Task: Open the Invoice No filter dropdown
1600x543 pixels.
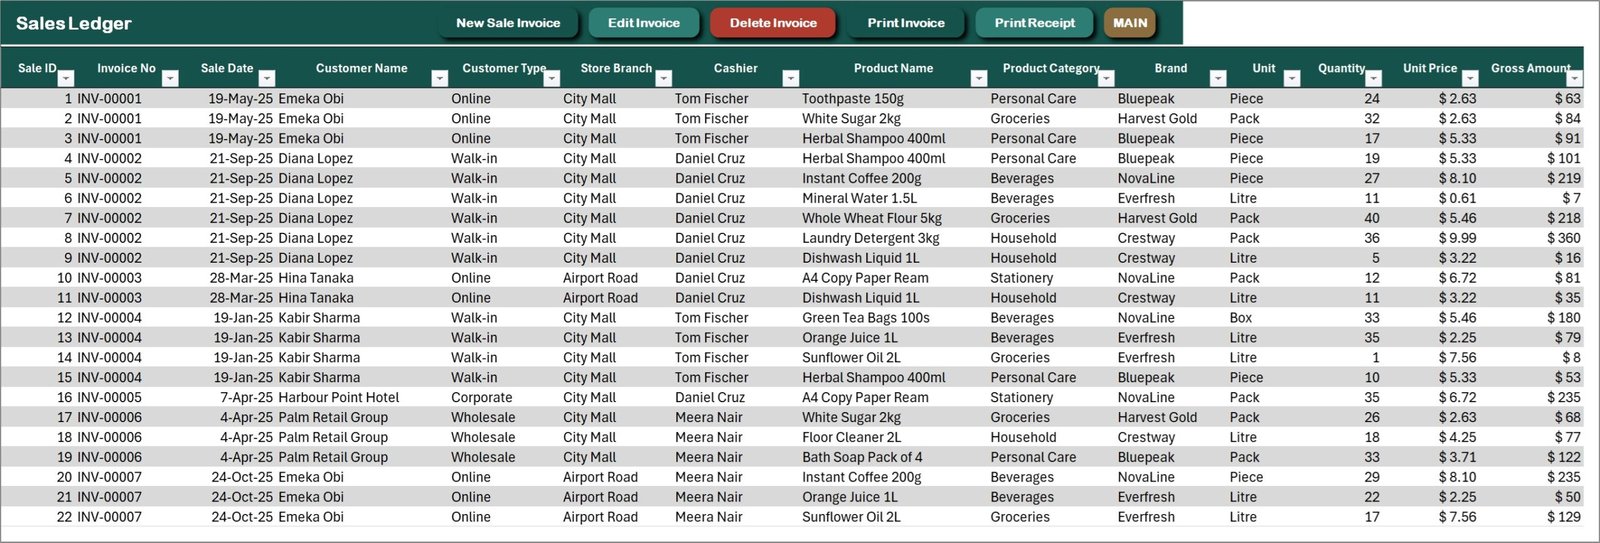Action: (x=170, y=78)
